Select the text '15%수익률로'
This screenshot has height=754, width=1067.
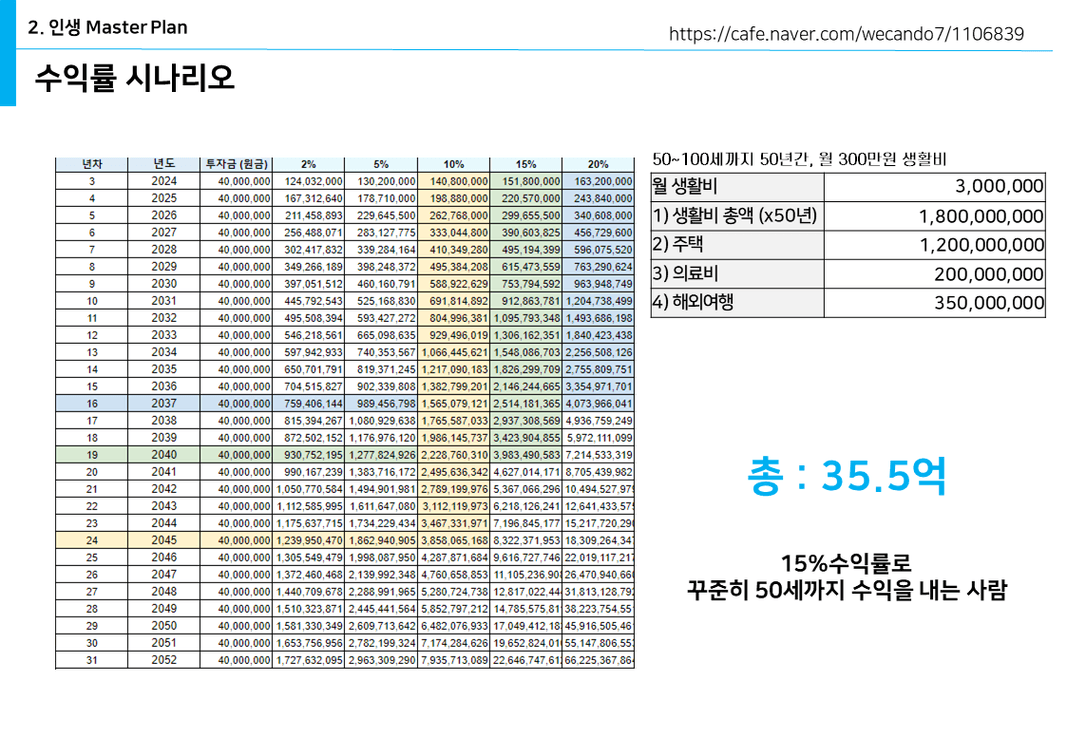(x=846, y=563)
